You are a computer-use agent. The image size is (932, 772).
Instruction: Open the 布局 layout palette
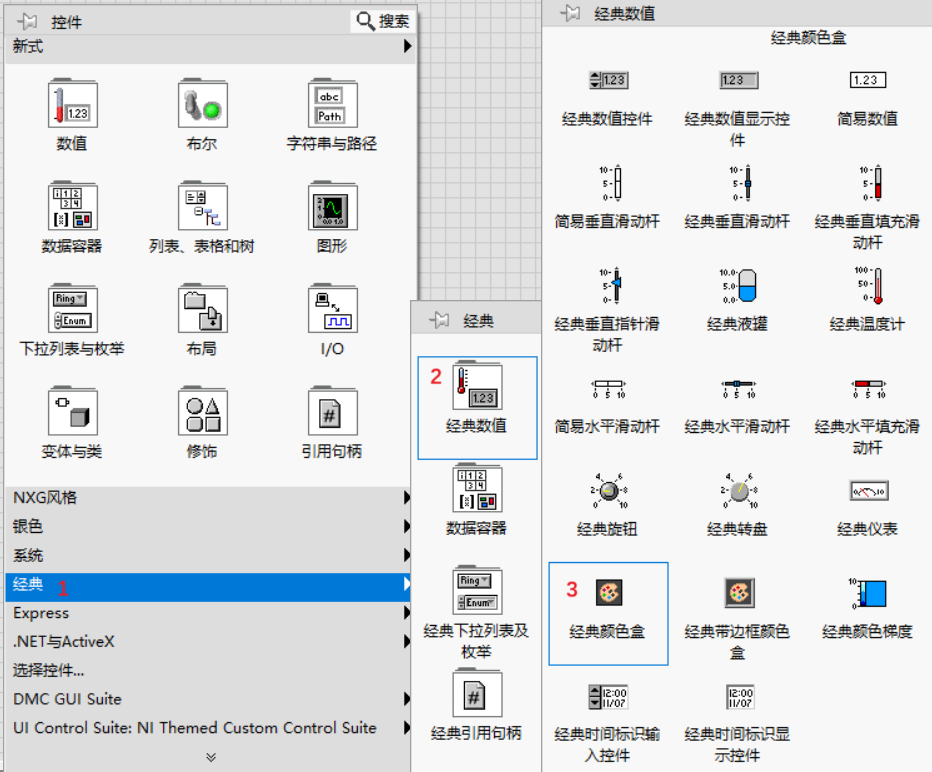(x=202, y=310)
